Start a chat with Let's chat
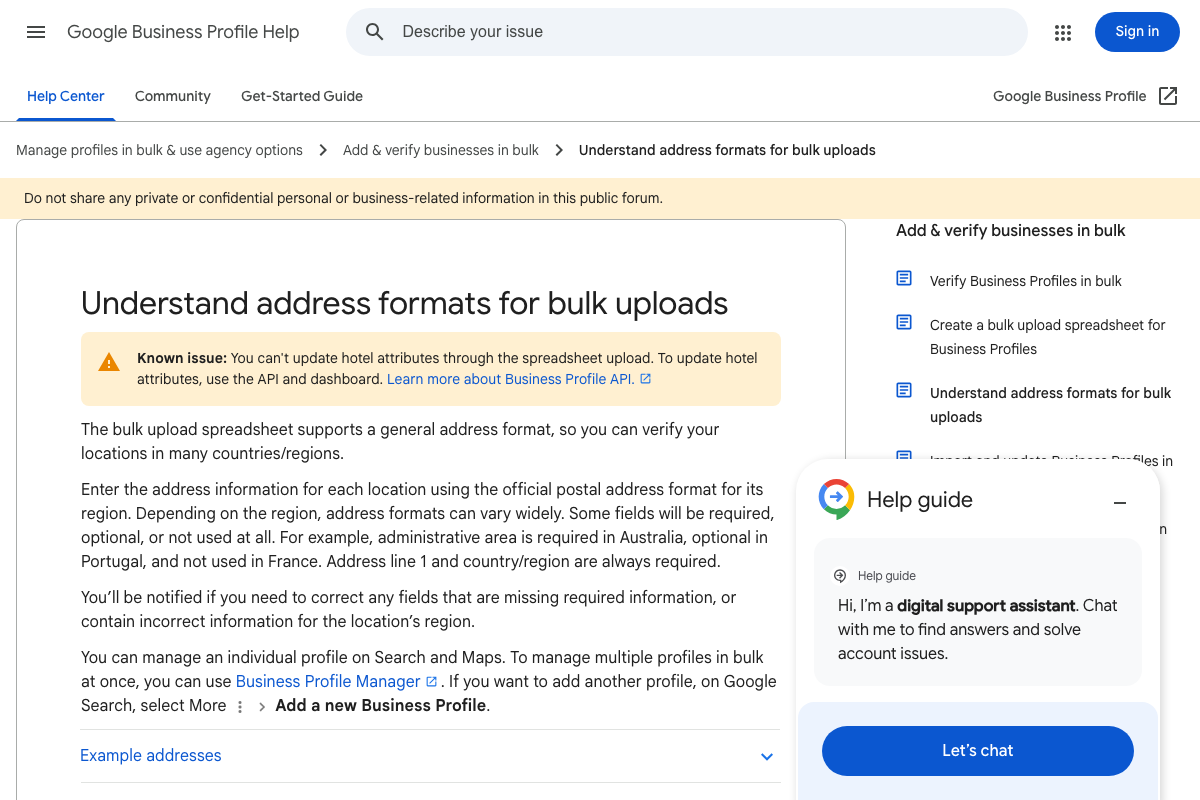The image size is (1200, 800). 978,751
